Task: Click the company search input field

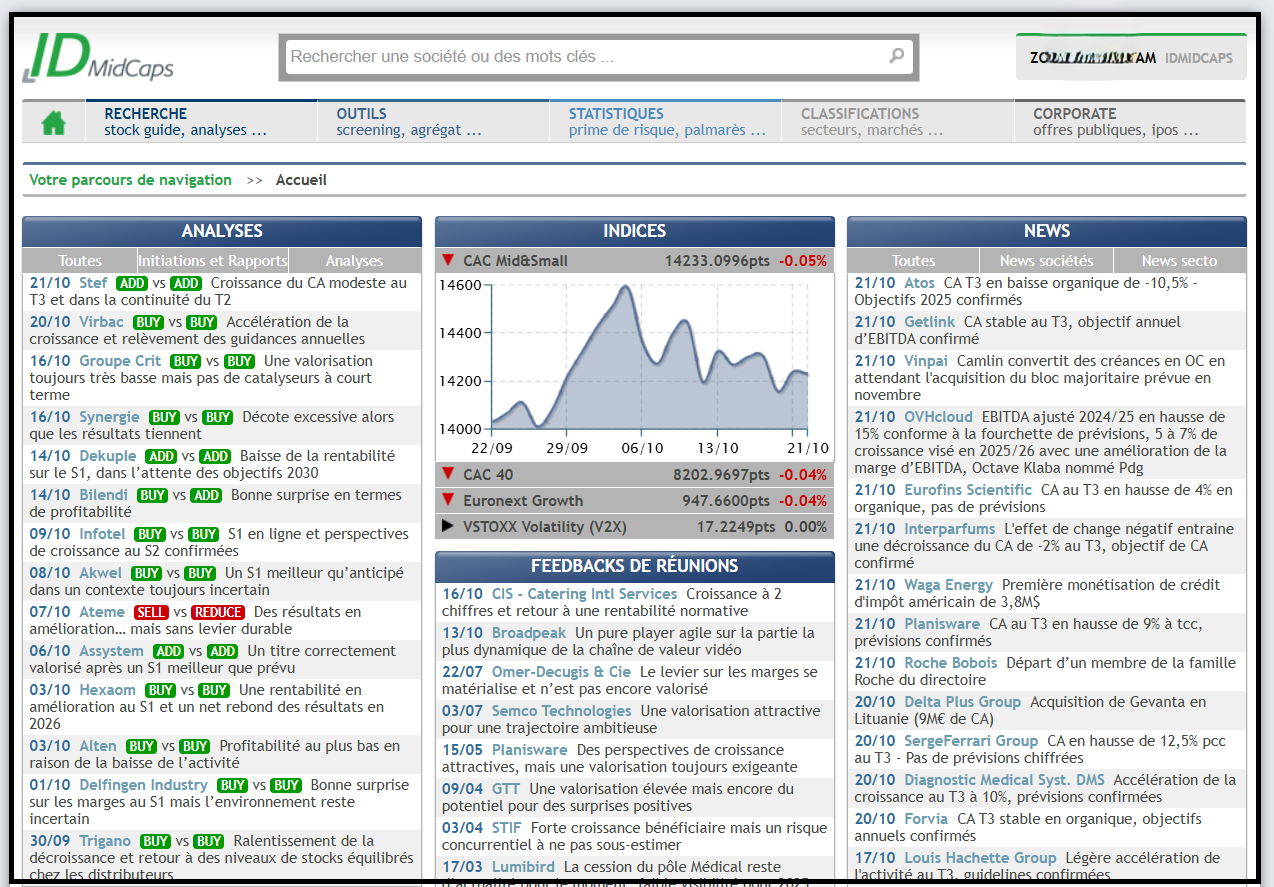Action: pos(585,57)
